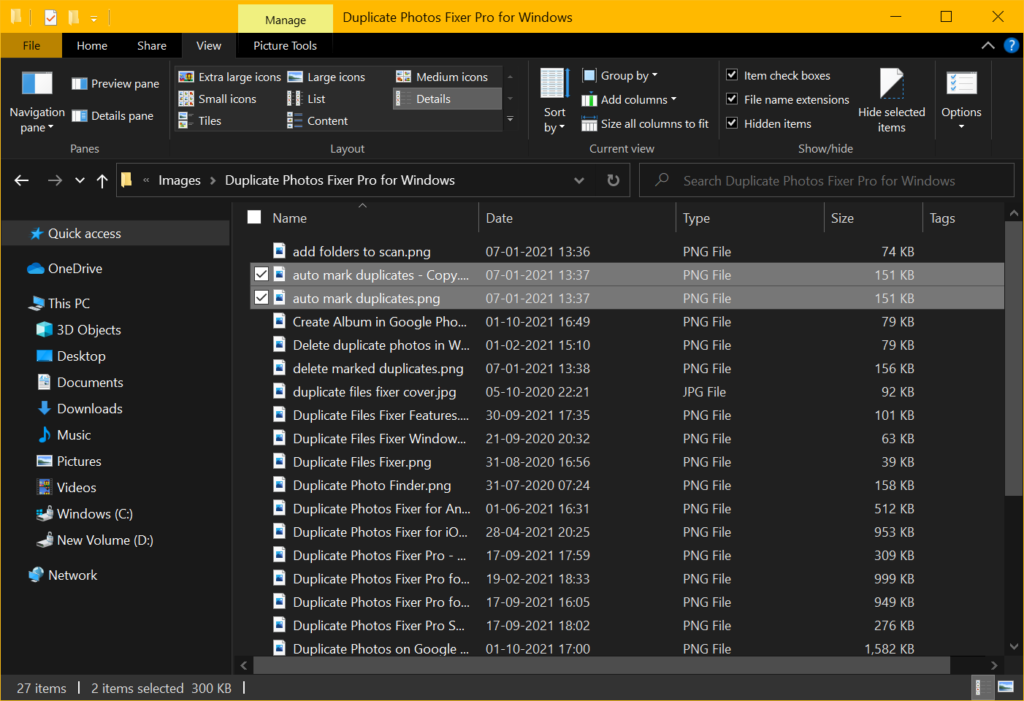Sort files by Type column
1024x701 pixels.
[x=750, y=218]
